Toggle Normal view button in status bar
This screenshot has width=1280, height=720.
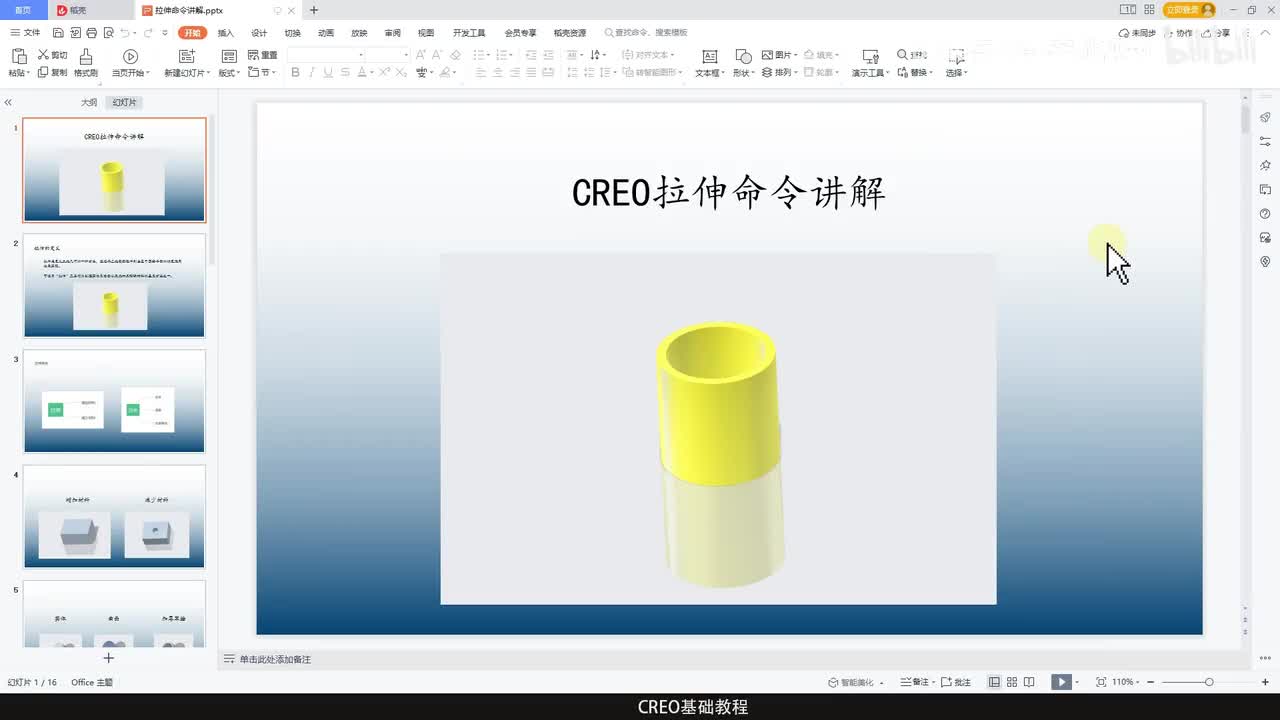[994, 682]
